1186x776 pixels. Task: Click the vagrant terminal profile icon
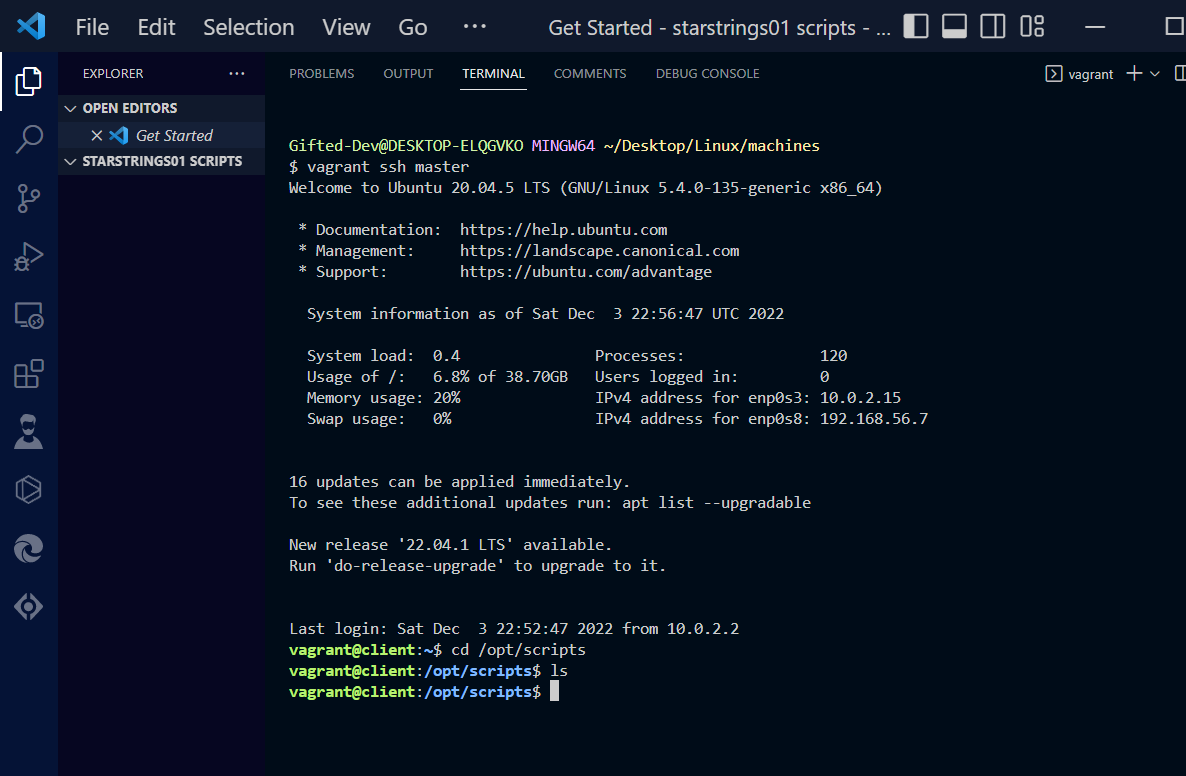[1054, 73]
